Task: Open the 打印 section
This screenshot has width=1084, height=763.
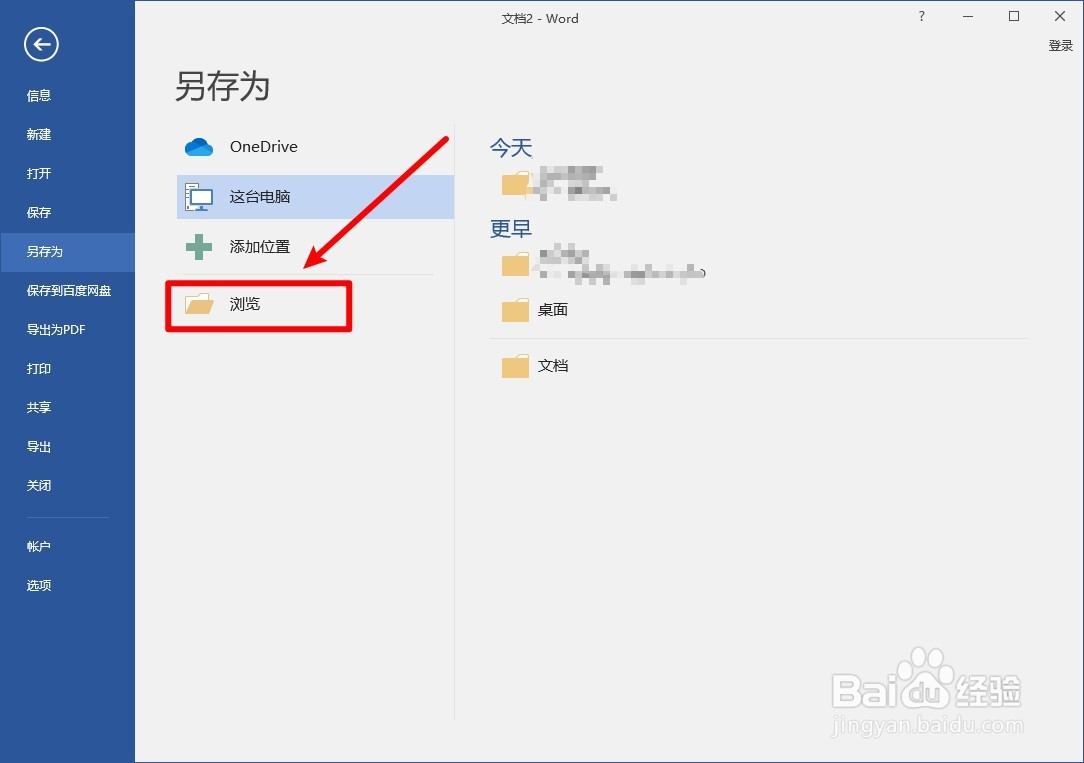Action: pos(38,368)
